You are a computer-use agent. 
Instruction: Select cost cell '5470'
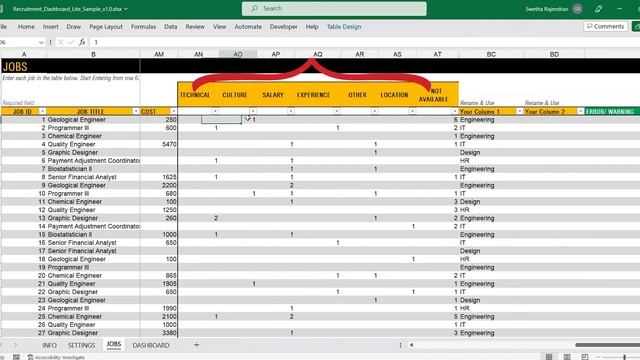(159, 144)
